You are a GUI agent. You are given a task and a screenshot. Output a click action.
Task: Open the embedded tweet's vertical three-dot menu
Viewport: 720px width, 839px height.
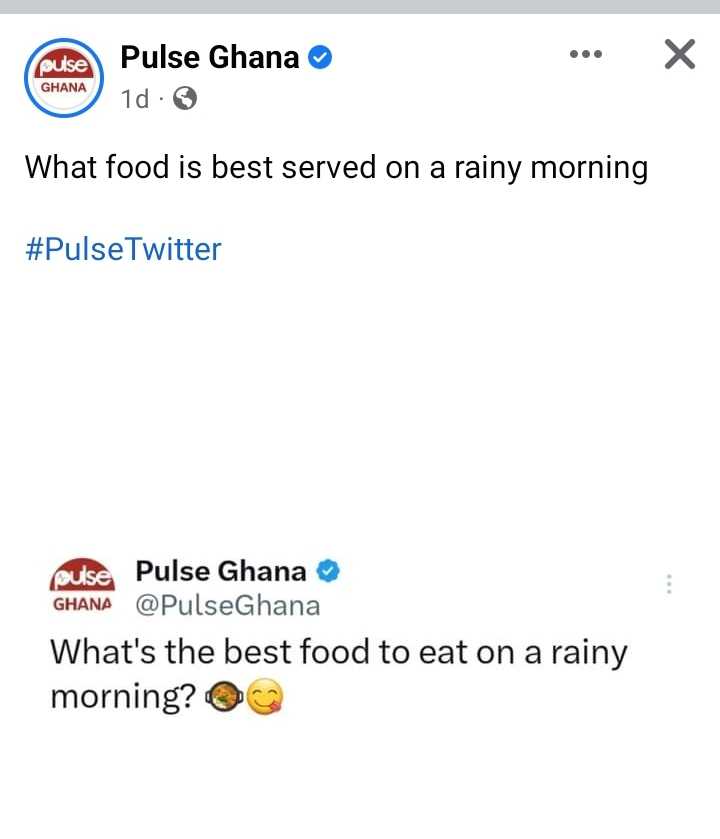(669, 585)
